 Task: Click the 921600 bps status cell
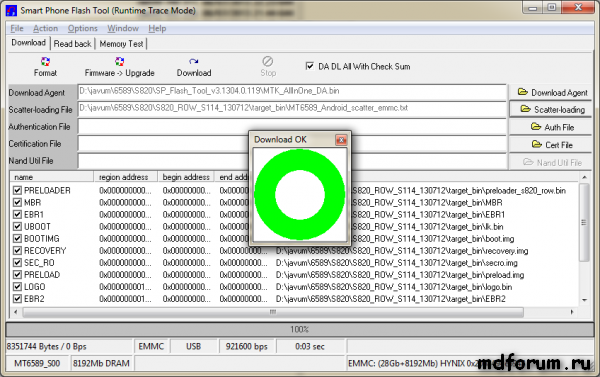tap(247, 346)
